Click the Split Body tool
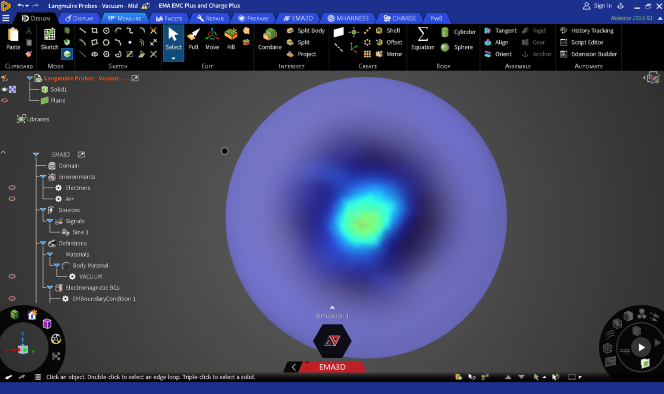The image size is (664, 394). 306,31
